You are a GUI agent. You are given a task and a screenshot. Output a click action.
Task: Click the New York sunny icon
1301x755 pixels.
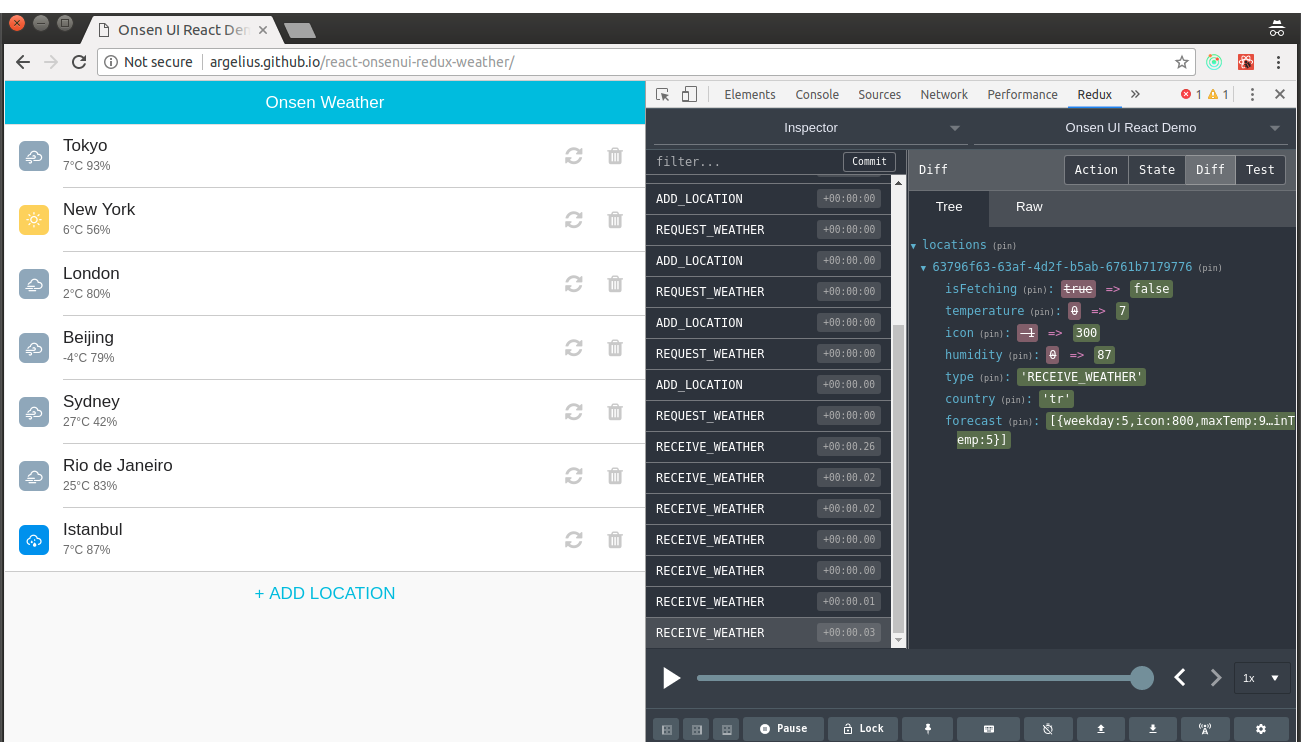coord(34,220)
